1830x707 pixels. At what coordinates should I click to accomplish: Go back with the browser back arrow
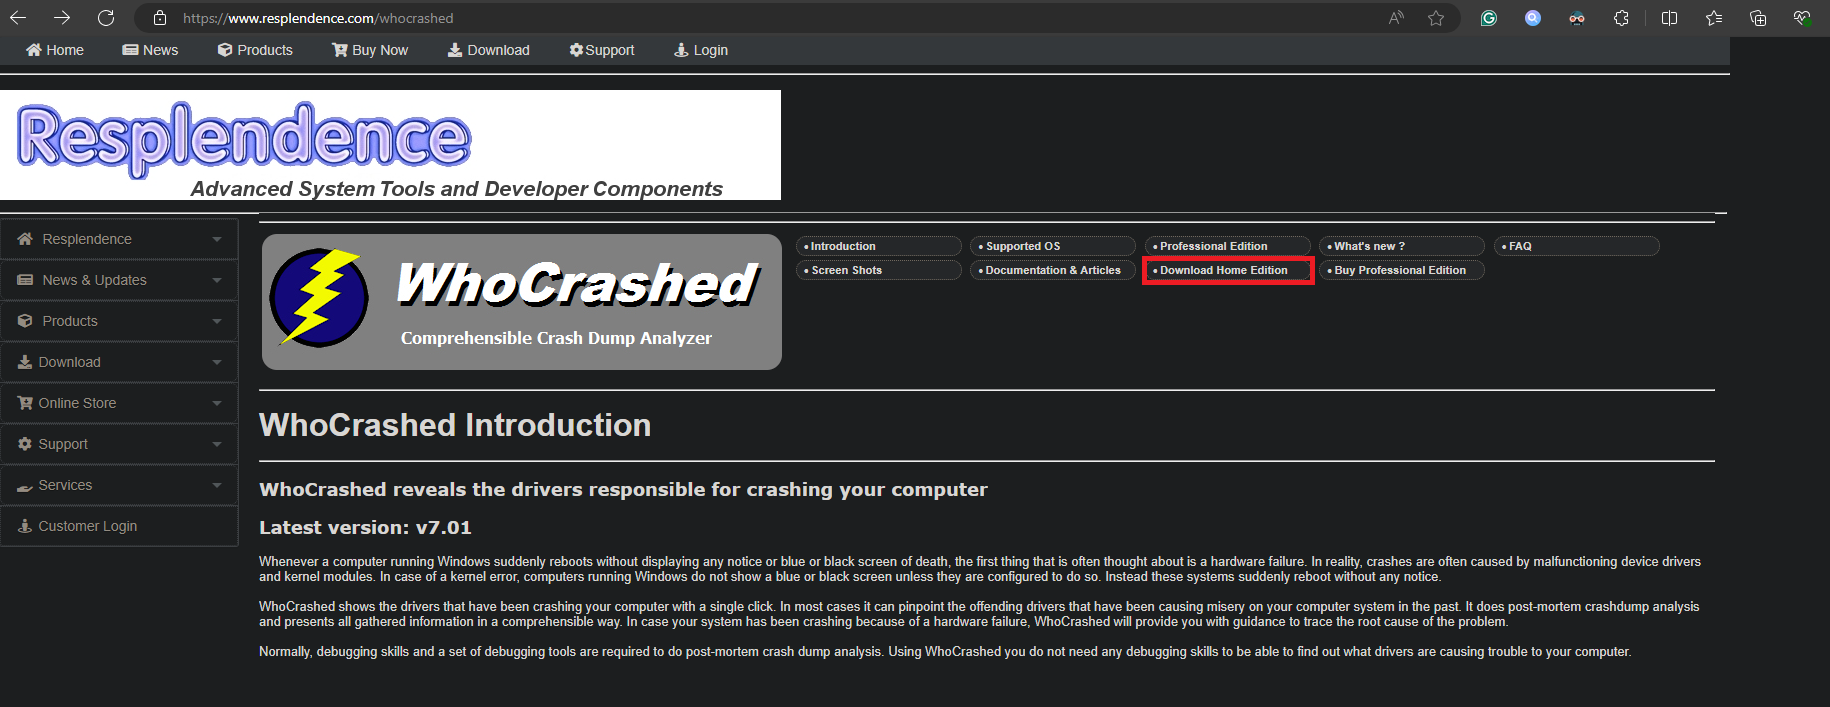18,18
